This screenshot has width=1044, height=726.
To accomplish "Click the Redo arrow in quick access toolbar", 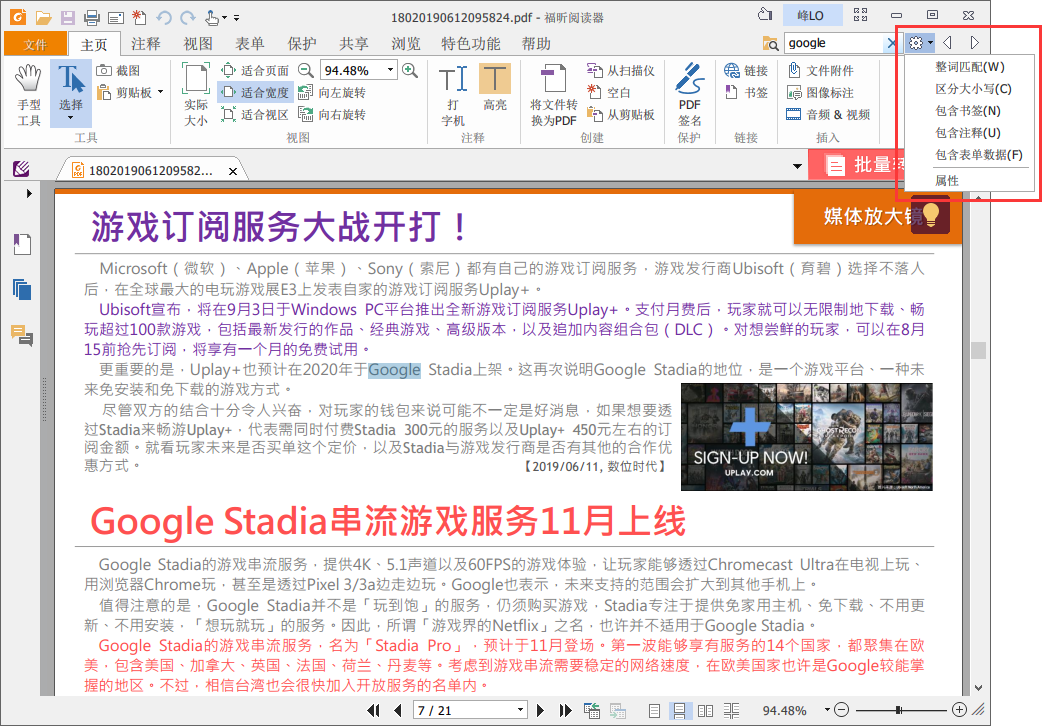I will coord(188,17).
